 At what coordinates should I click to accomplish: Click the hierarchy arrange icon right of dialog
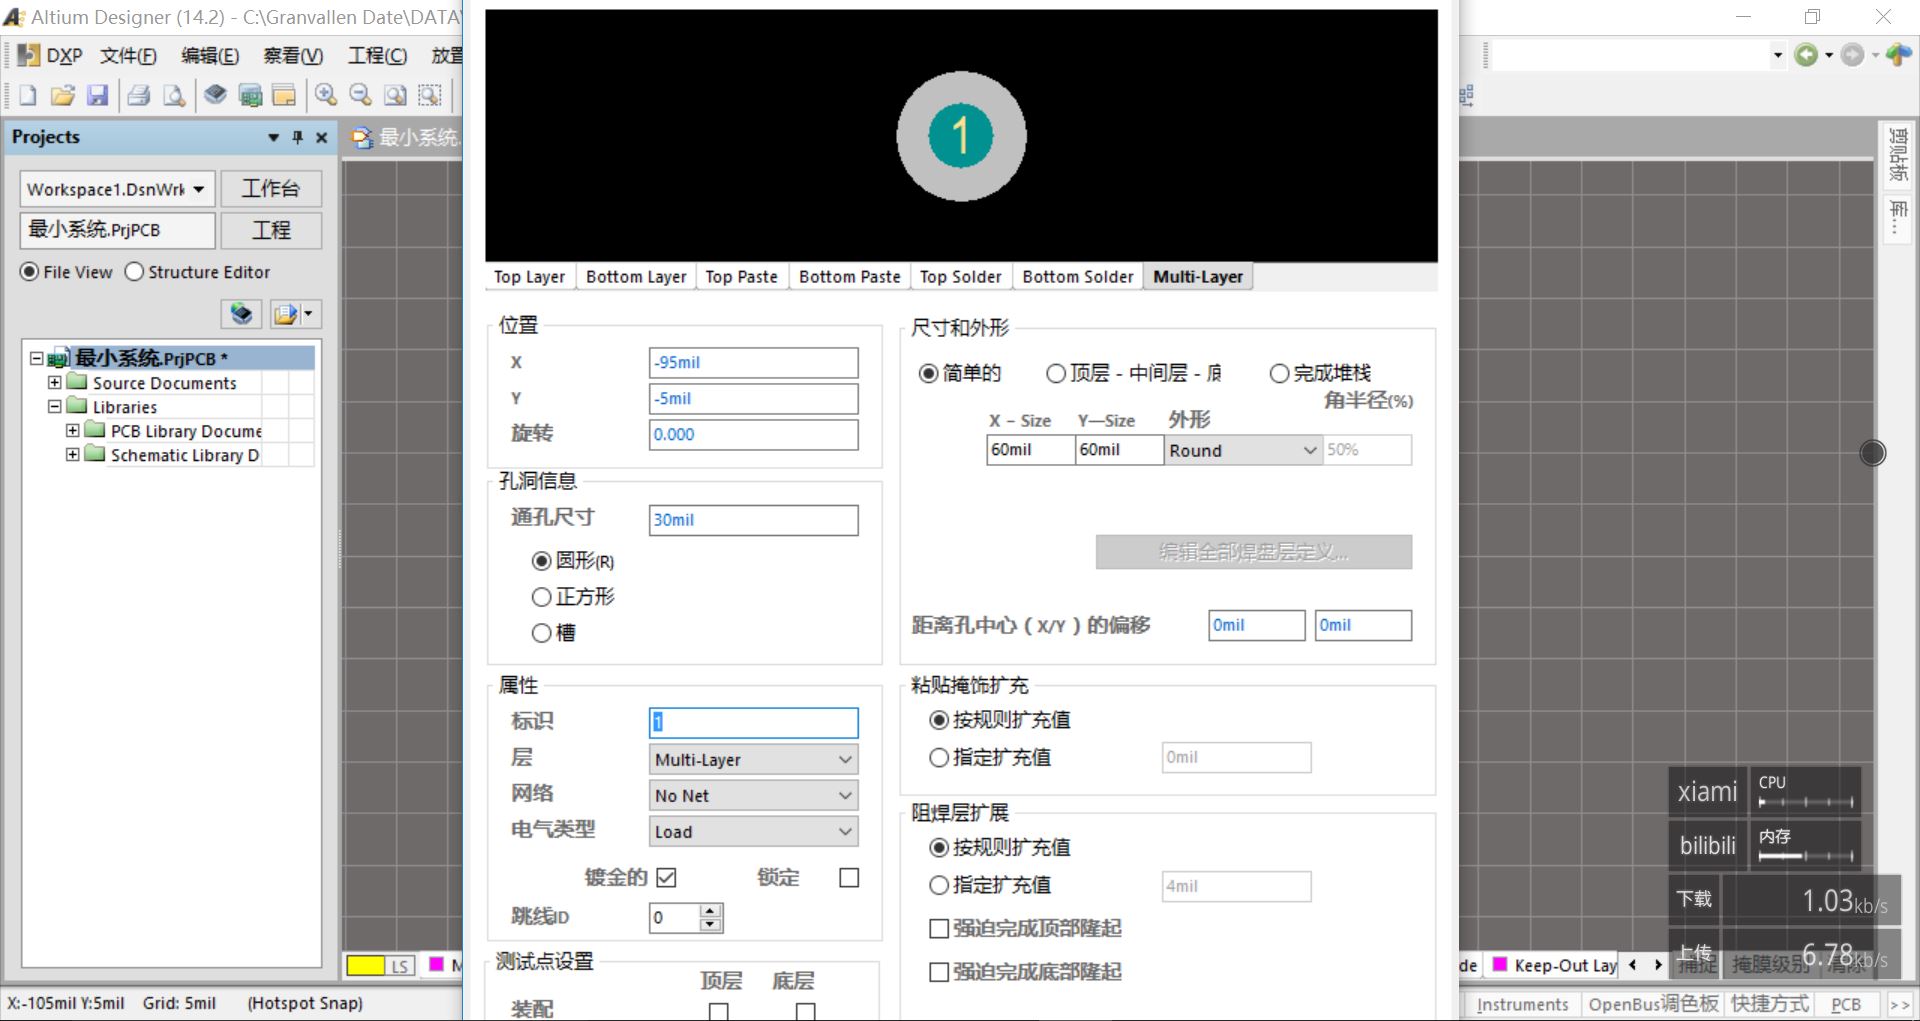click(x=1467, y=96)
